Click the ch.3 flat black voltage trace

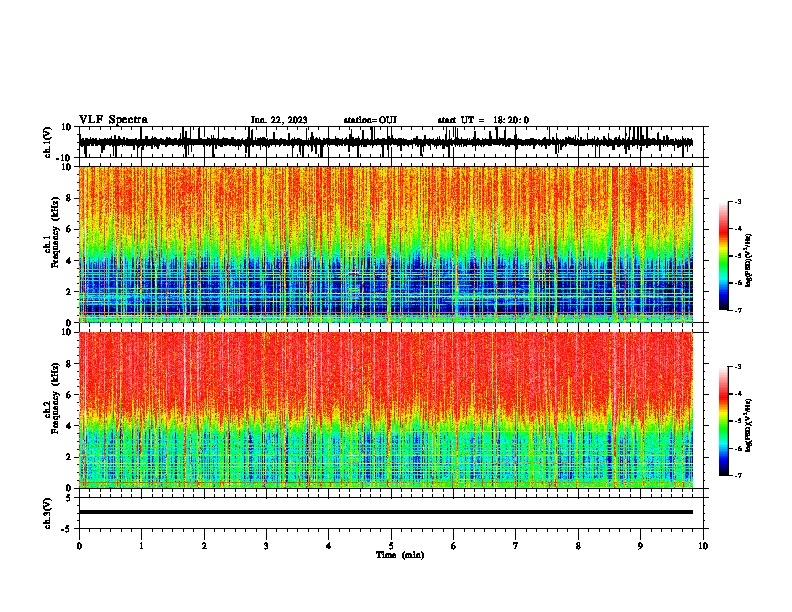(386, 512)
